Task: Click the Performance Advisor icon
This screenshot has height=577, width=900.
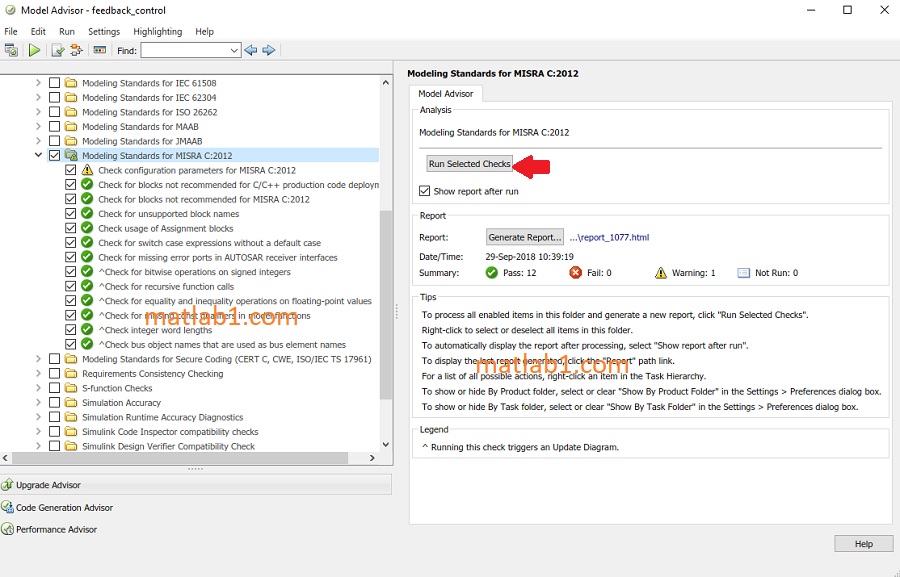Action: (x=7, y=529)
